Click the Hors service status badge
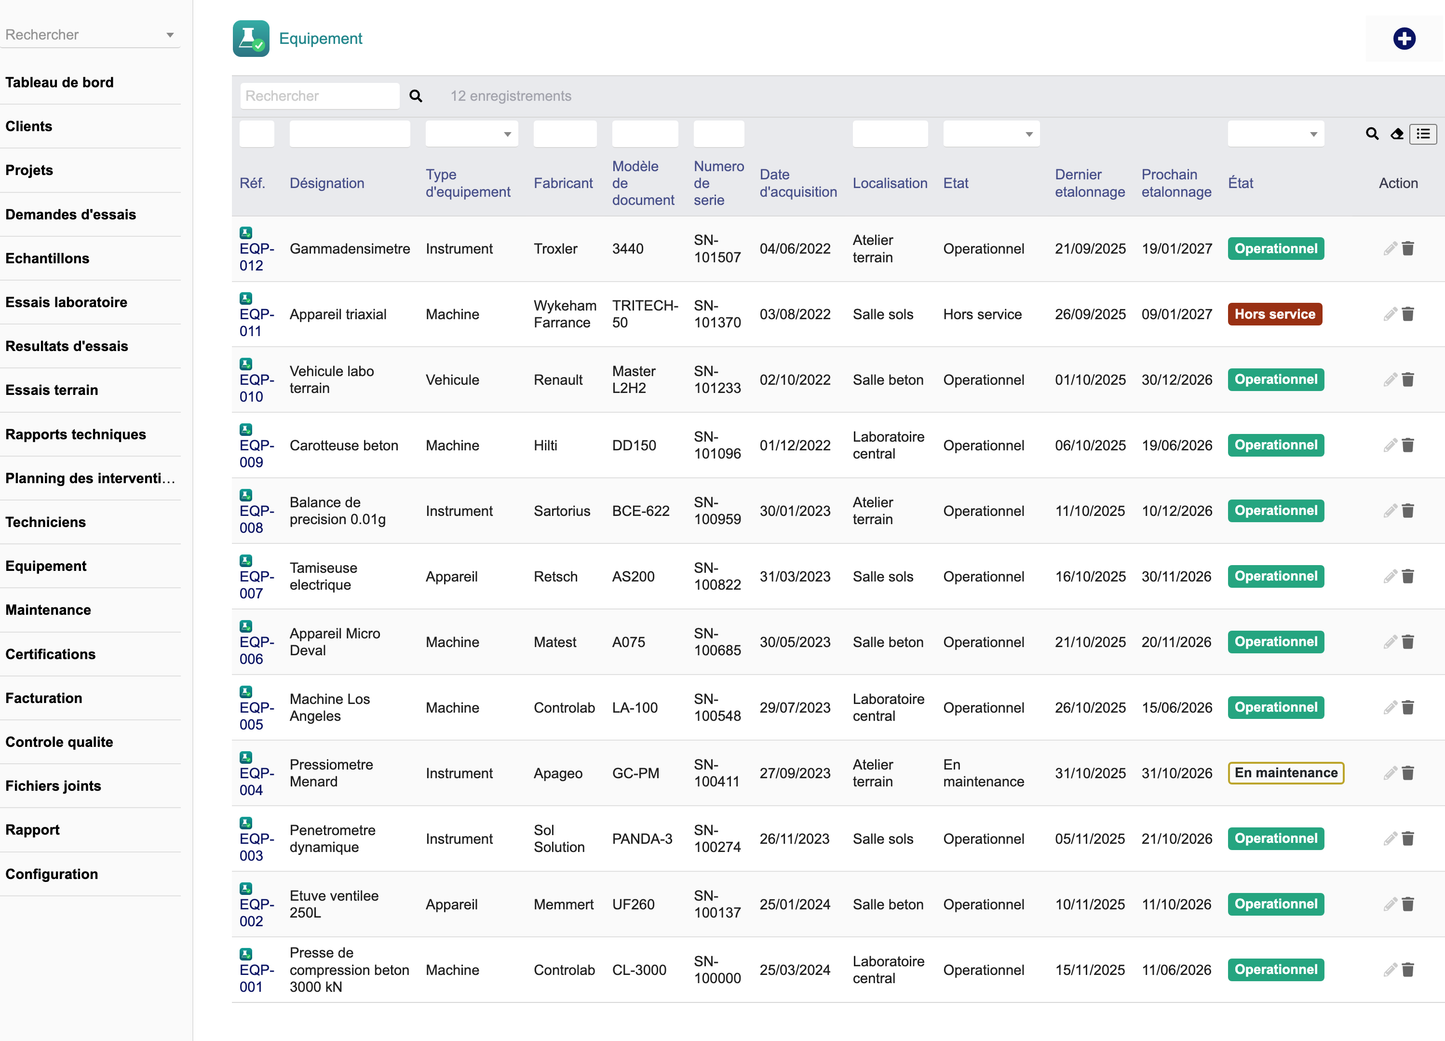 [1275, 314]
